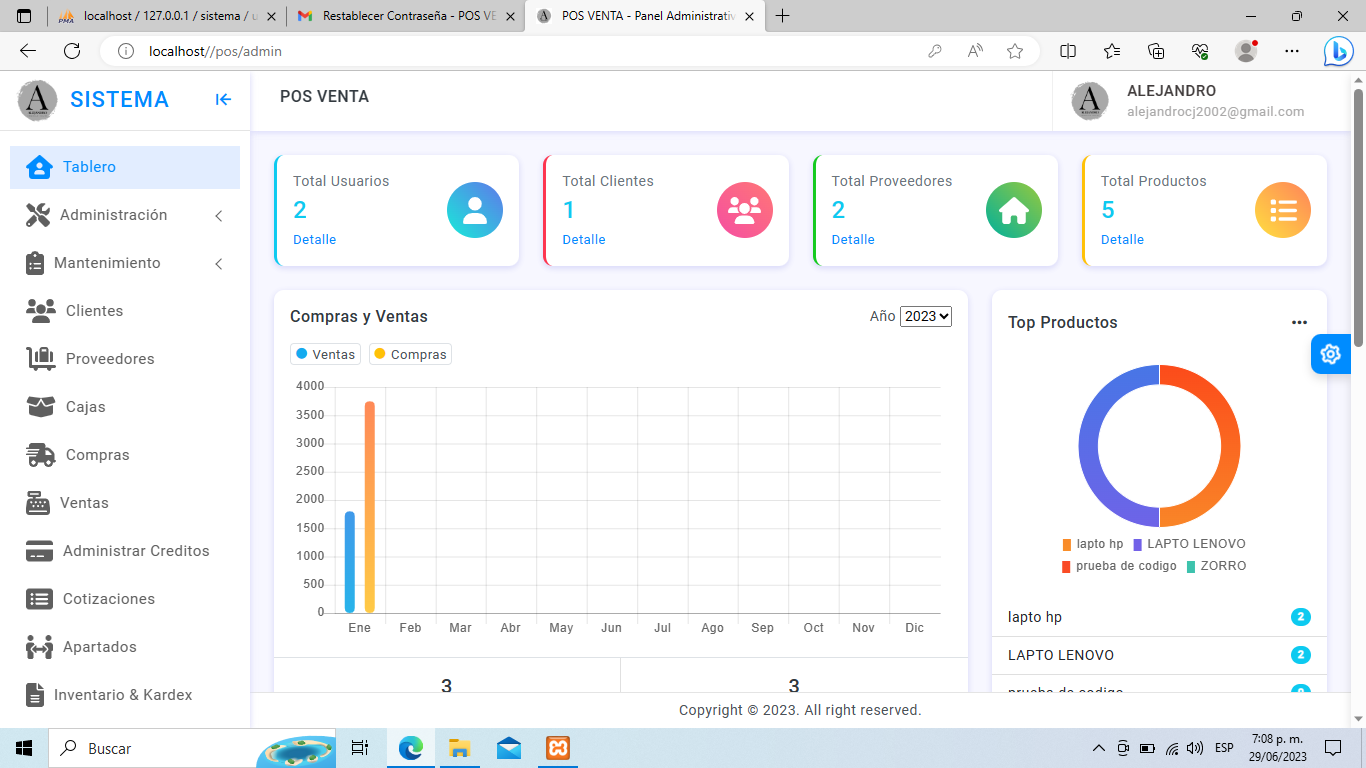Click the Total Usuarios user icon

[x=474, y=210]
